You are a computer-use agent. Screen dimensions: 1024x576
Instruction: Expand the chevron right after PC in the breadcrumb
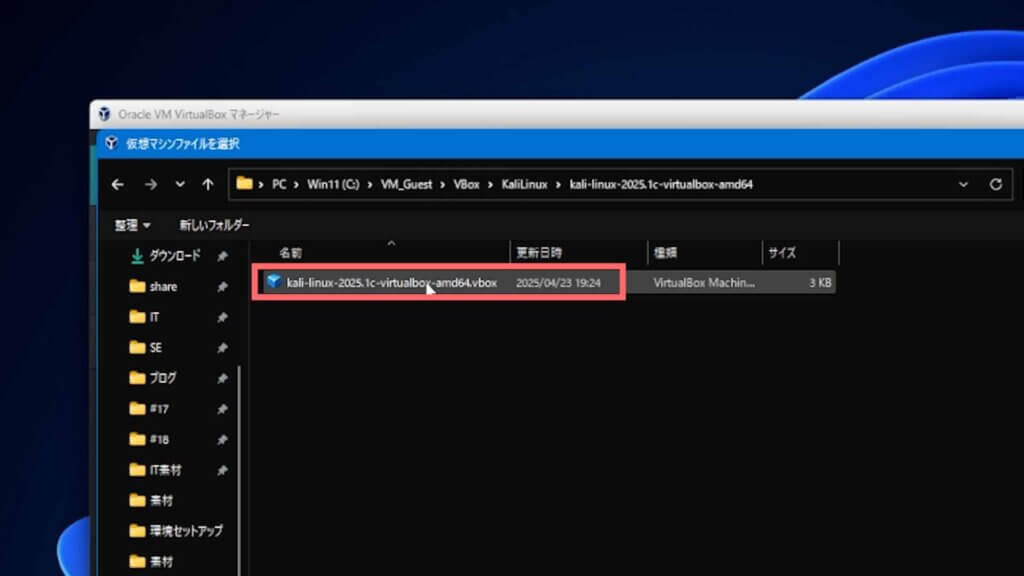tap(296, 185)
